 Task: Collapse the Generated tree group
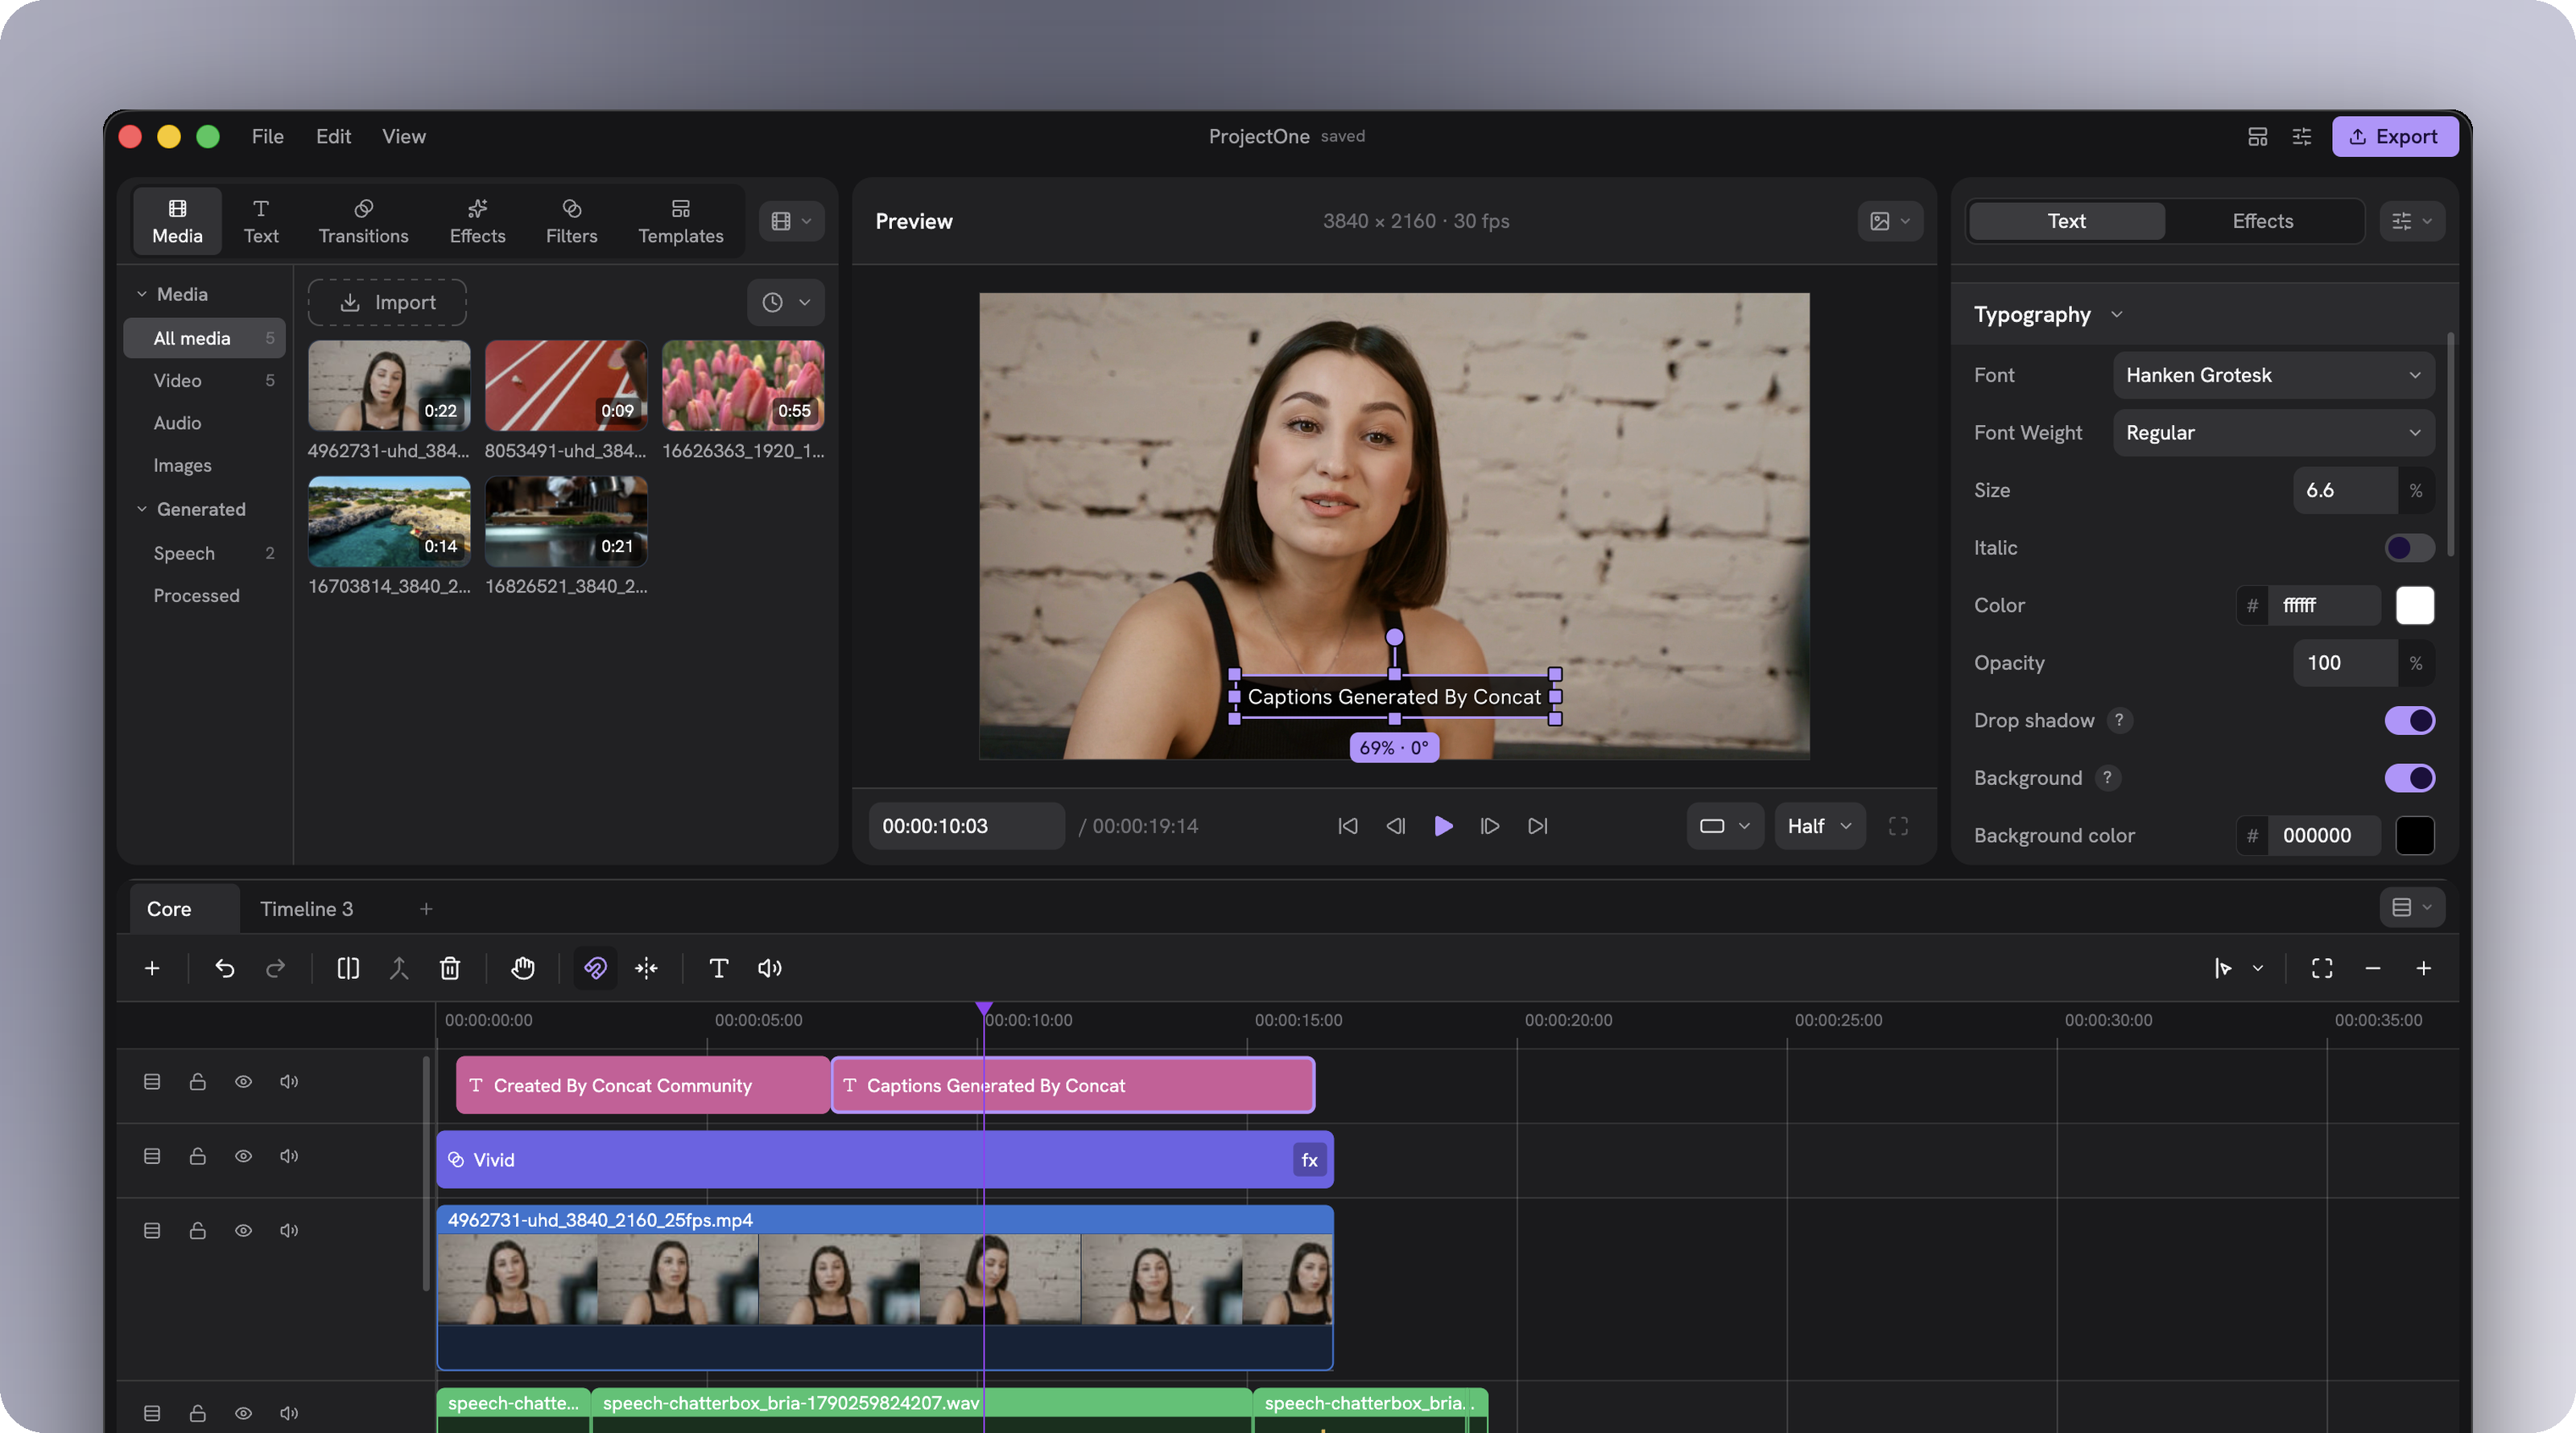click(142, 509)
